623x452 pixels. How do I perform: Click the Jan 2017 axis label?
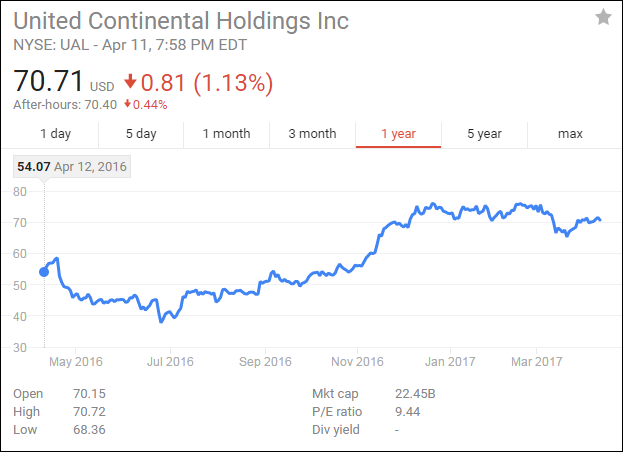pos(447,362)
